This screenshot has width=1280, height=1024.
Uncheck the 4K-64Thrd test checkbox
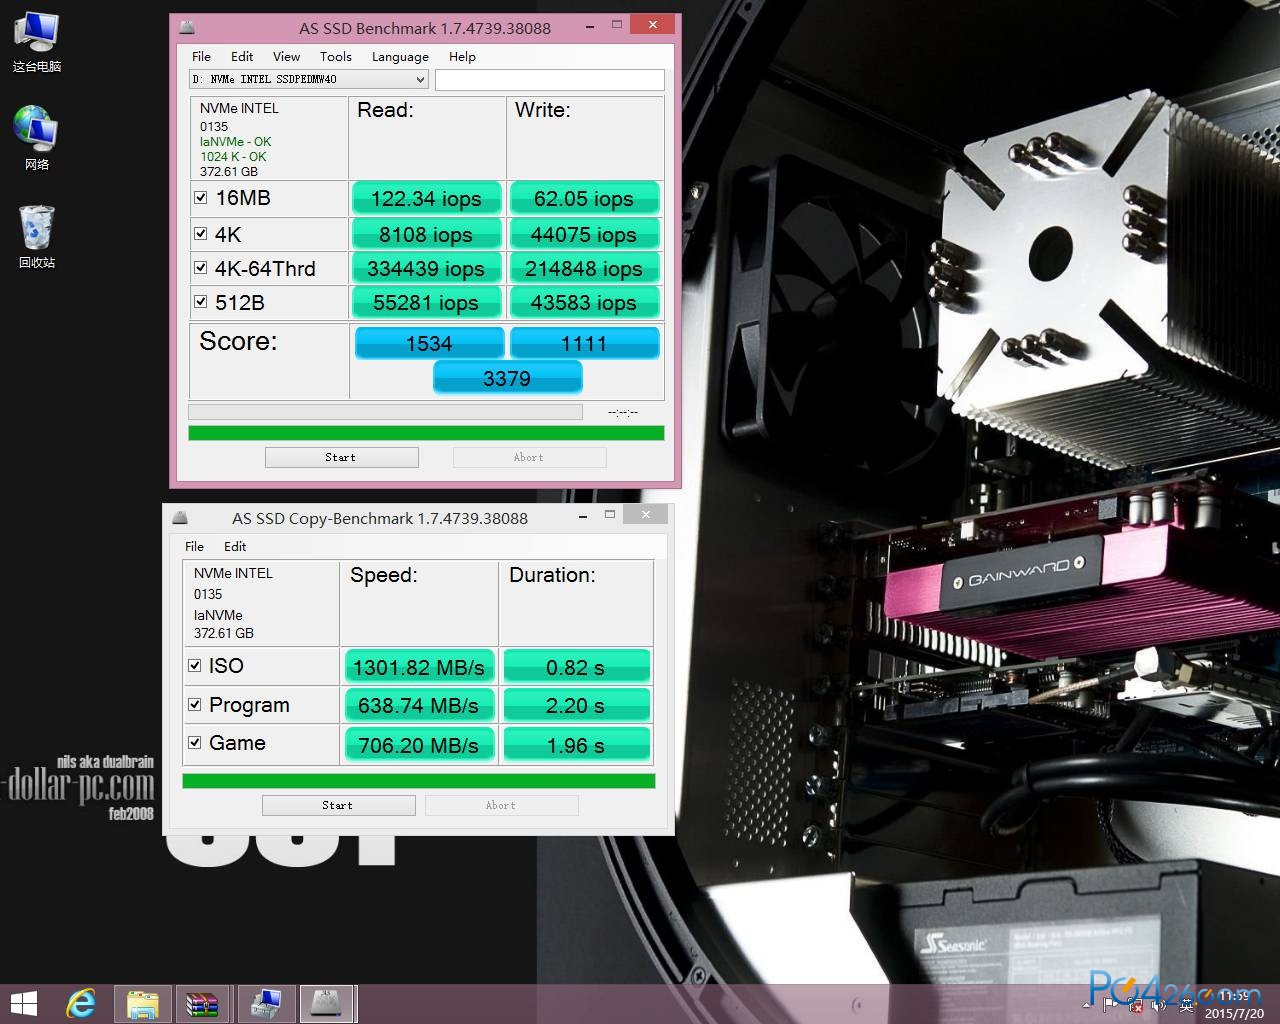click(201, 268)
